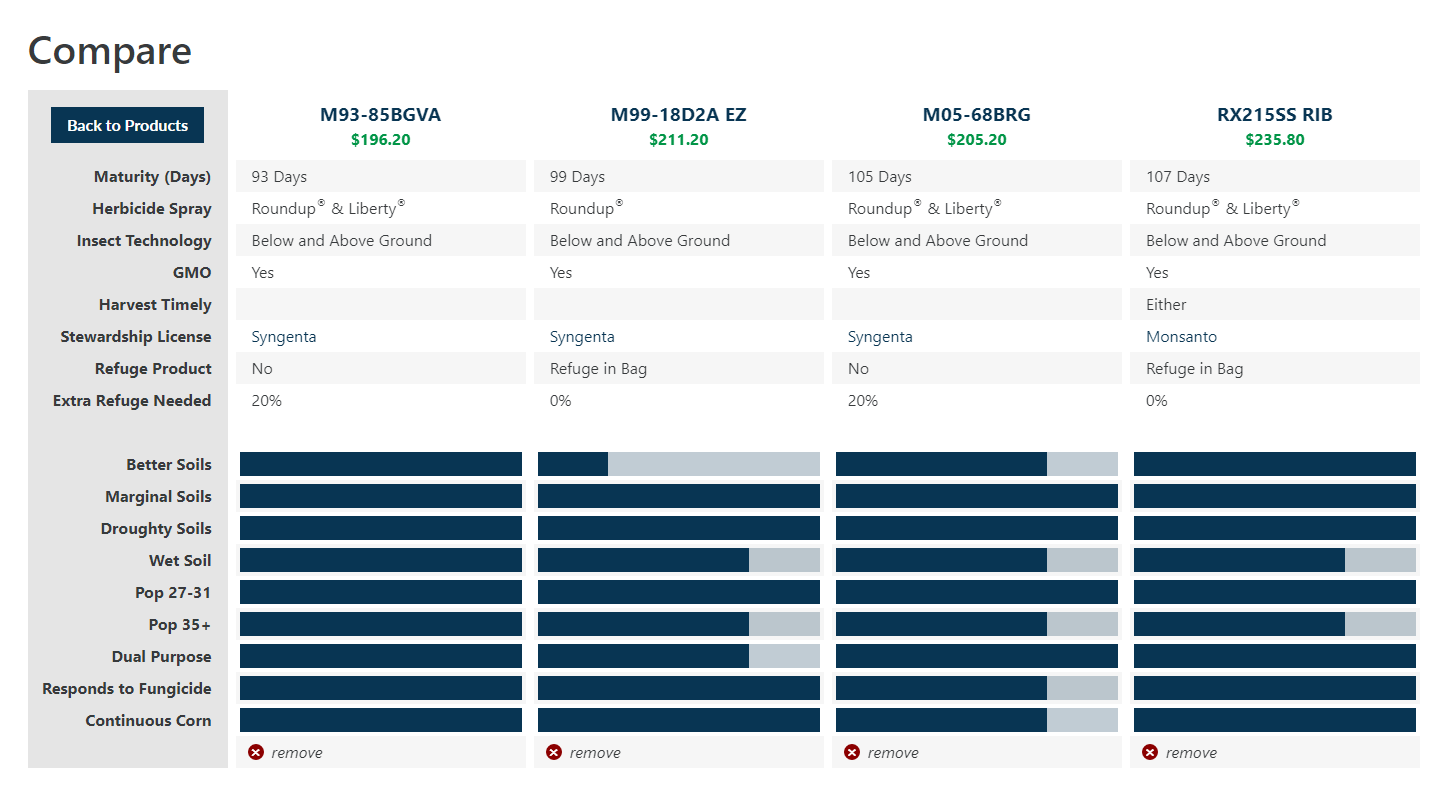Go back using Back to Products button

pos(127,125)
